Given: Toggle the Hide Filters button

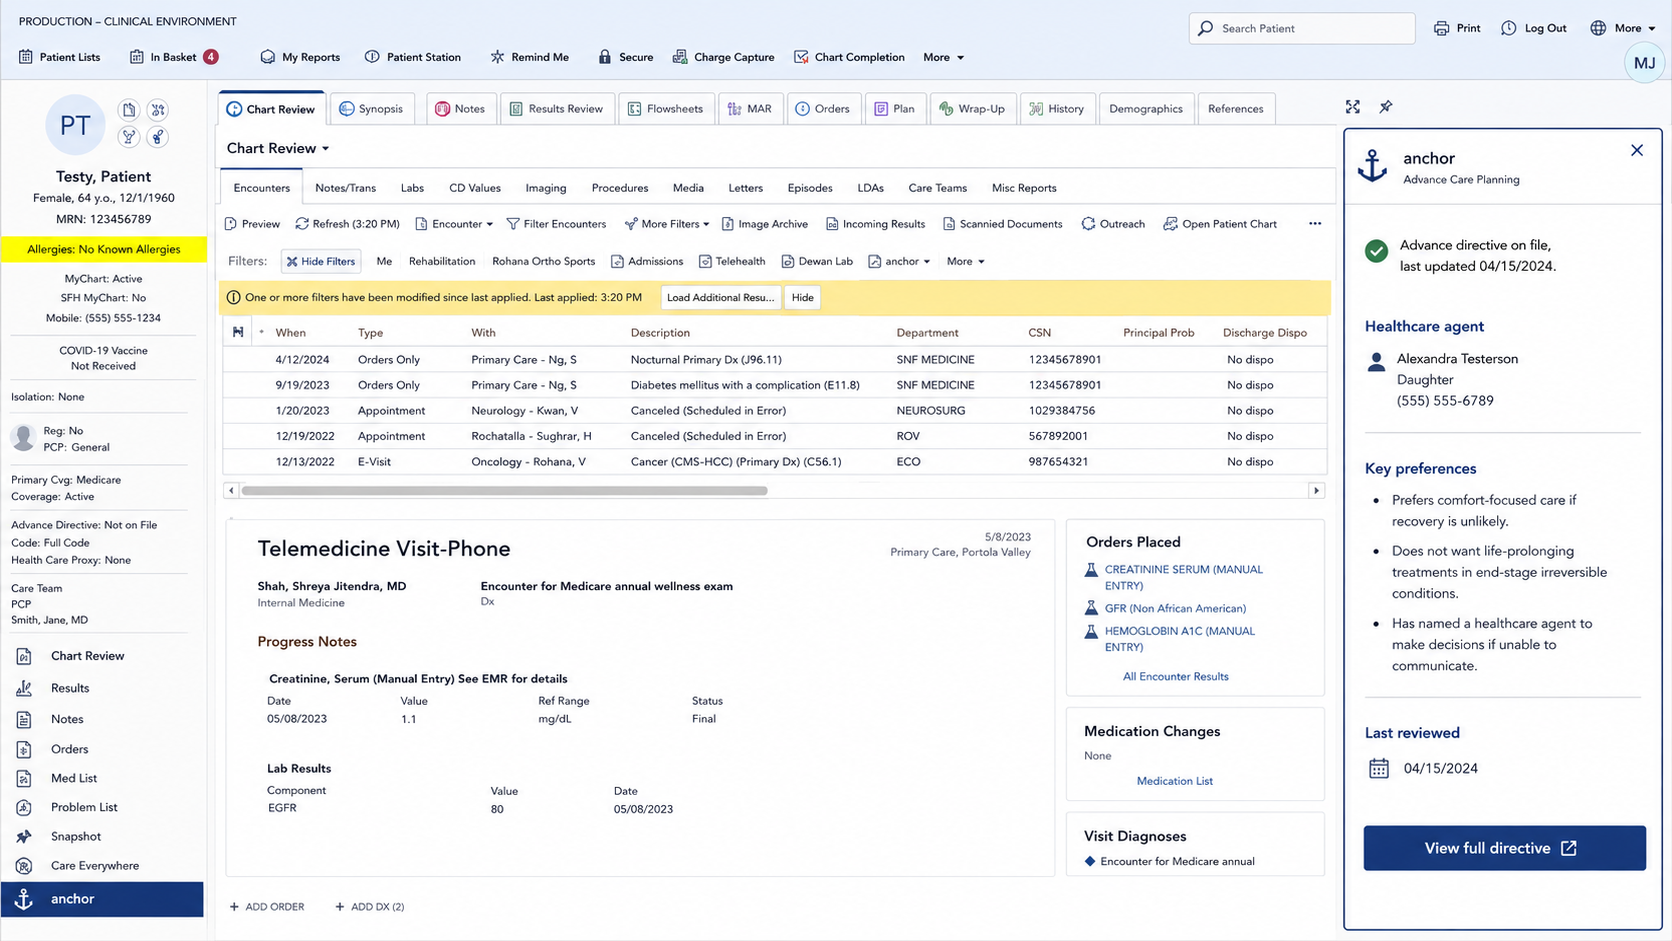Looking at the screenshot, I should (321, 261).
